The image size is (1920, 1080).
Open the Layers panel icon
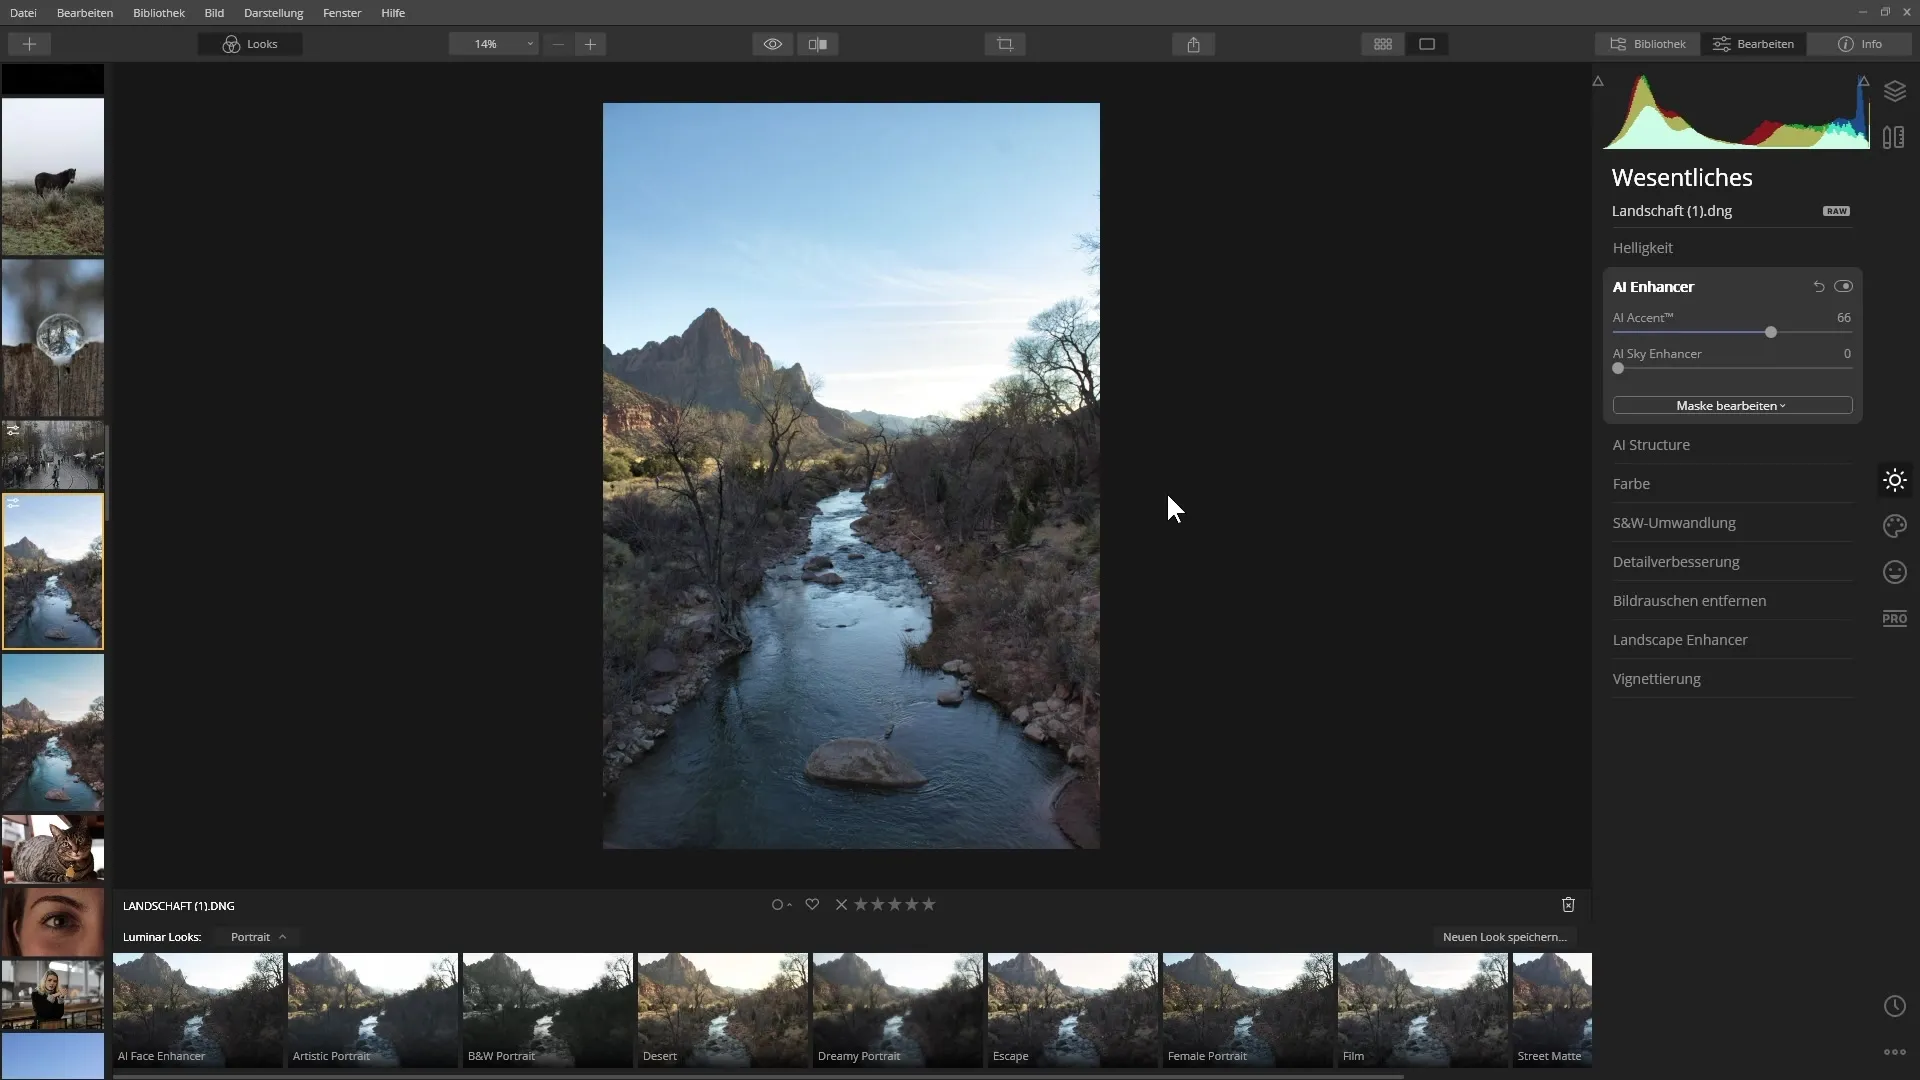point(1894,91)
